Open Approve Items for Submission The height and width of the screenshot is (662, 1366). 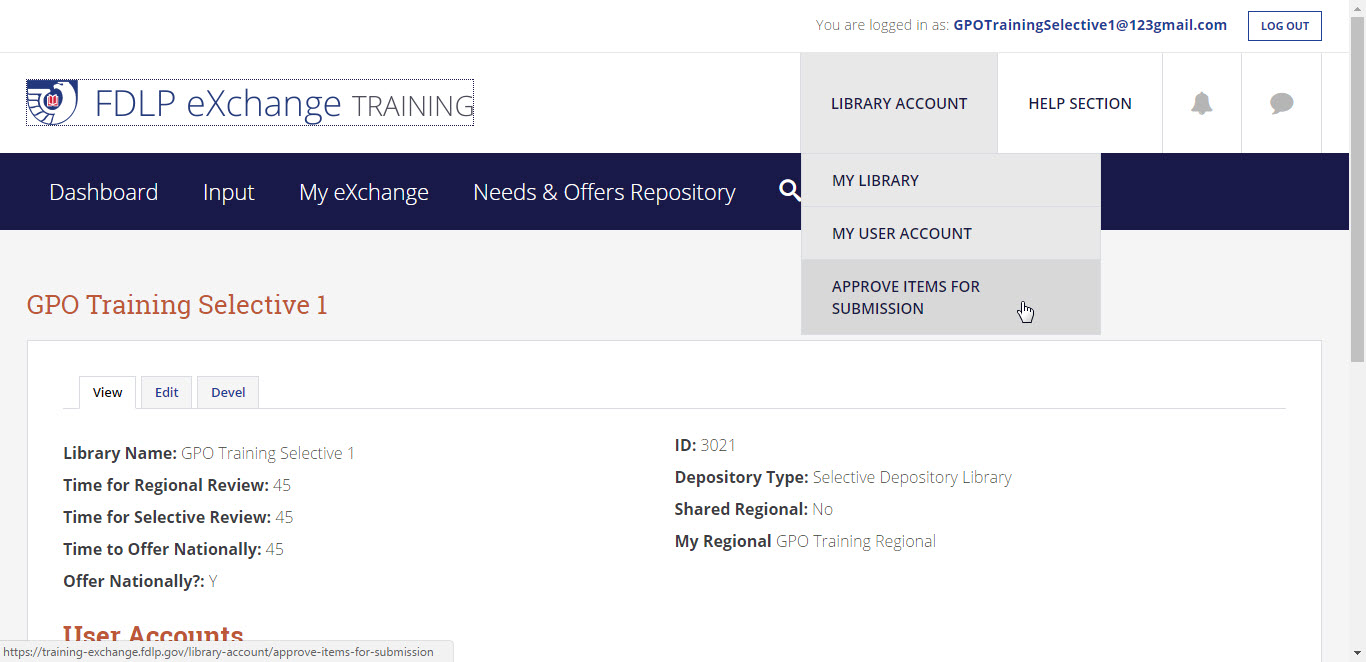pyautogui.click(x=951, y=297)
